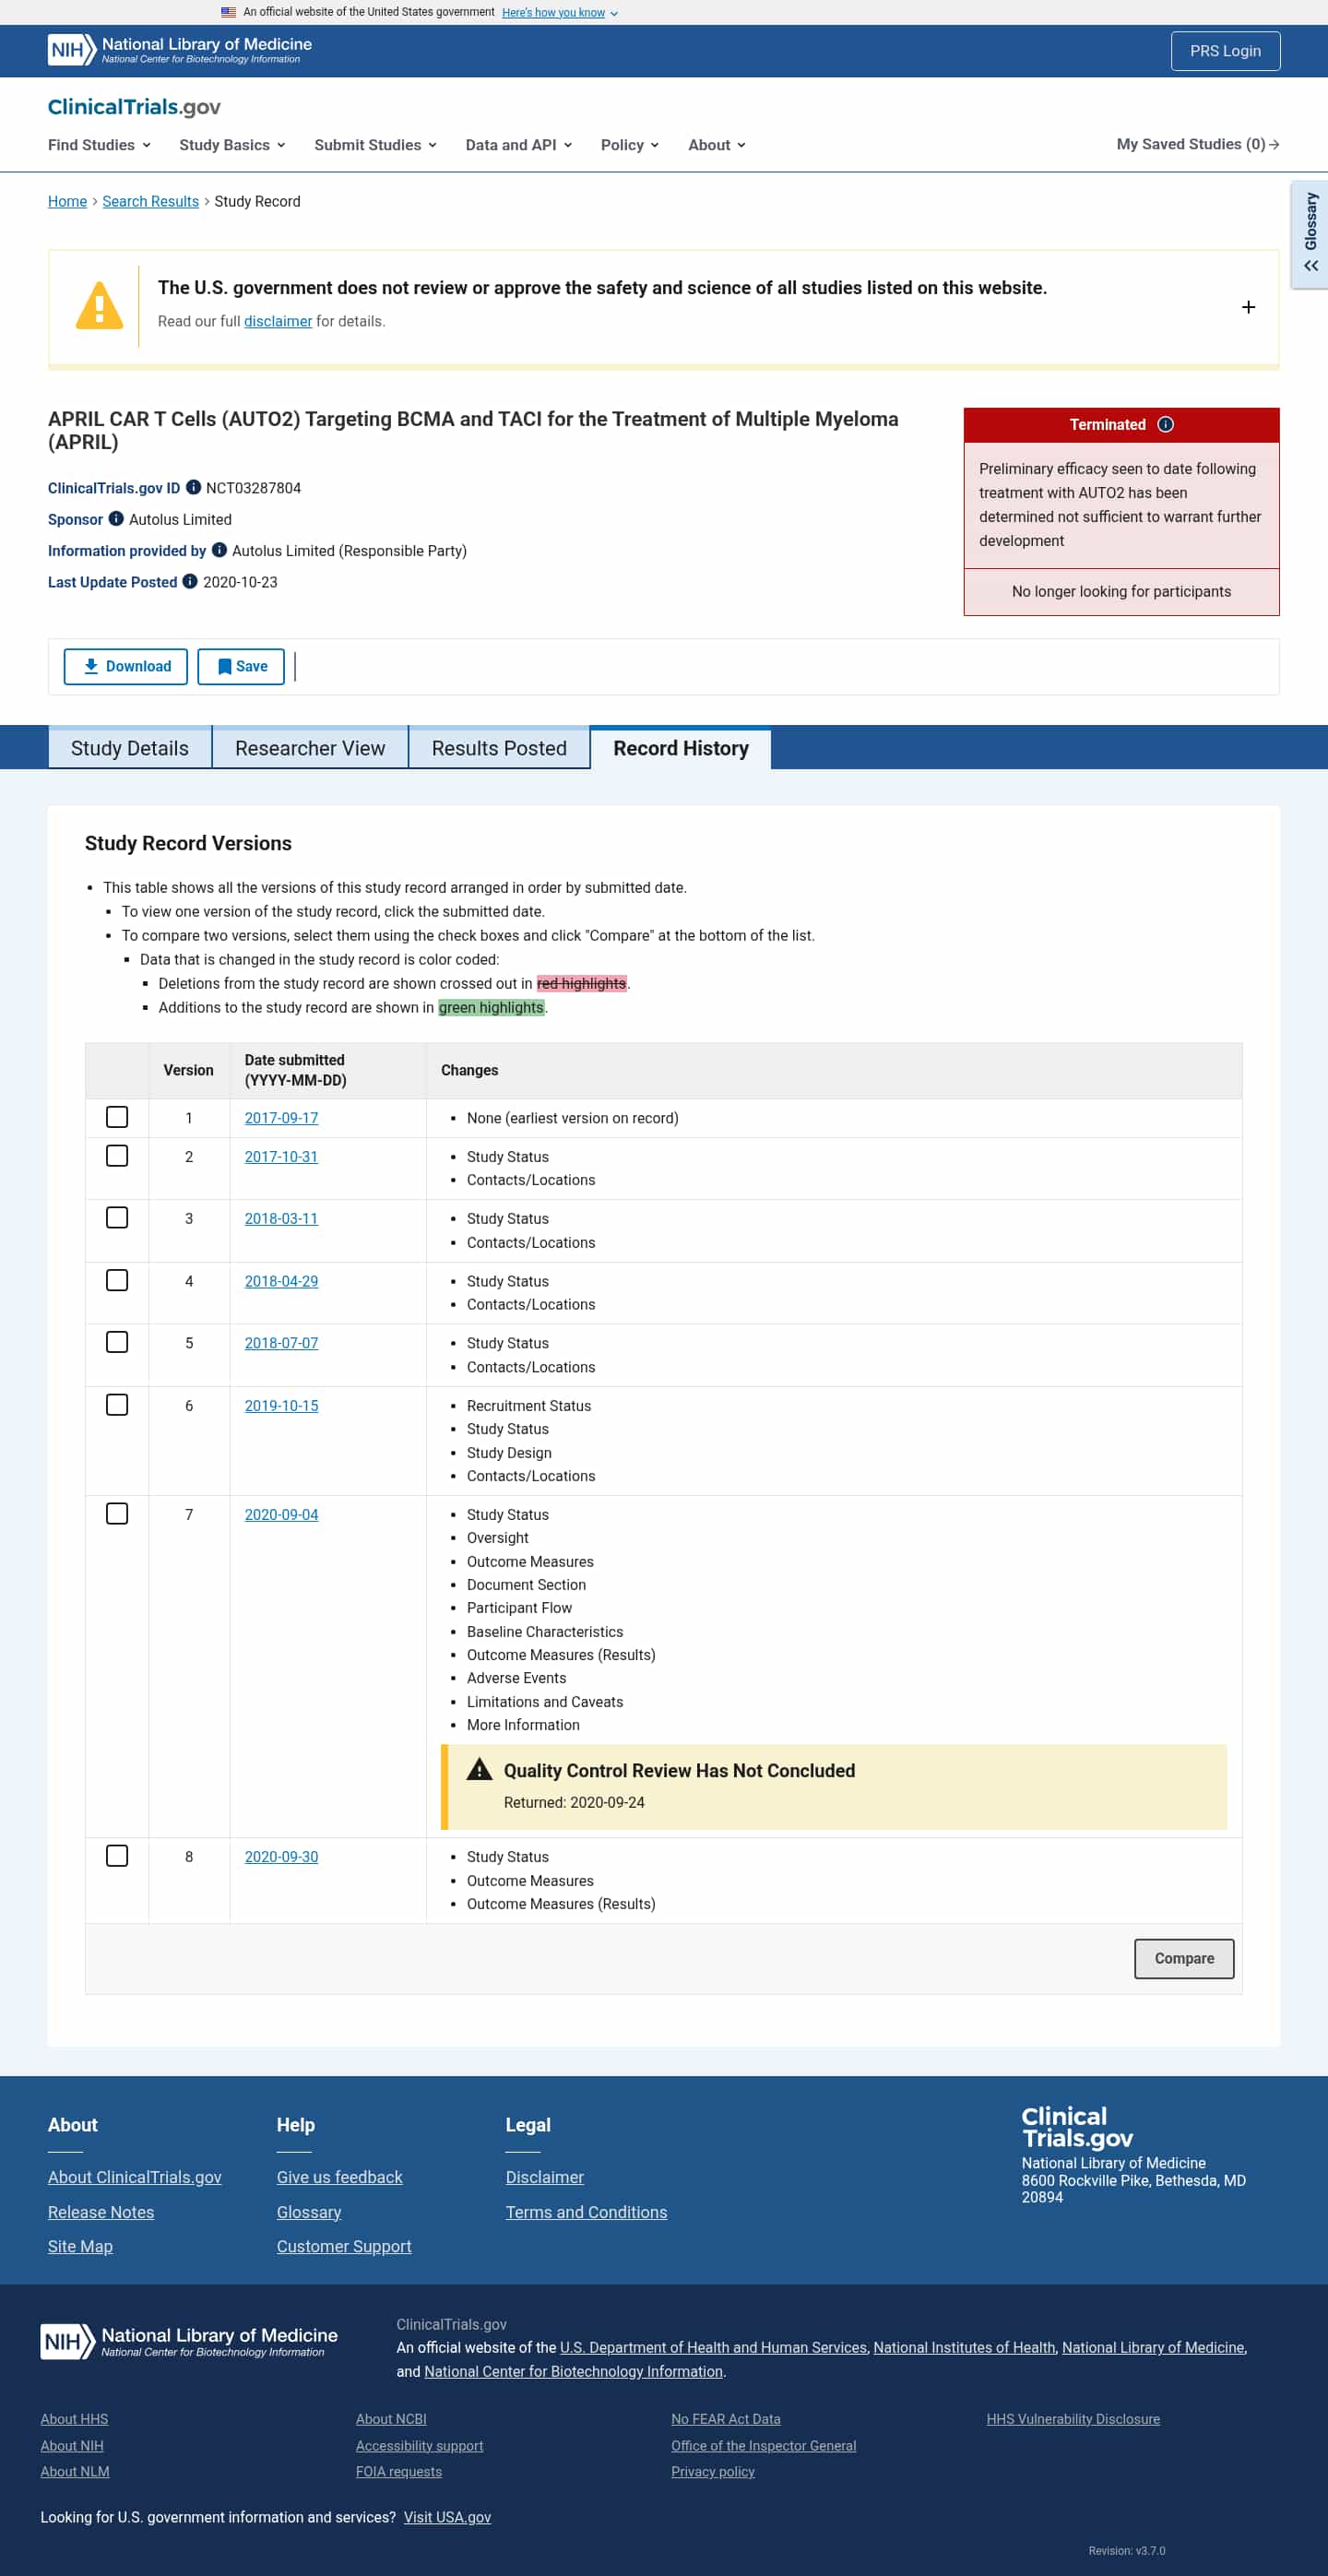Open the Researcher View tab
This screenshot has width=1328, height=2576.
coord(310,749)
